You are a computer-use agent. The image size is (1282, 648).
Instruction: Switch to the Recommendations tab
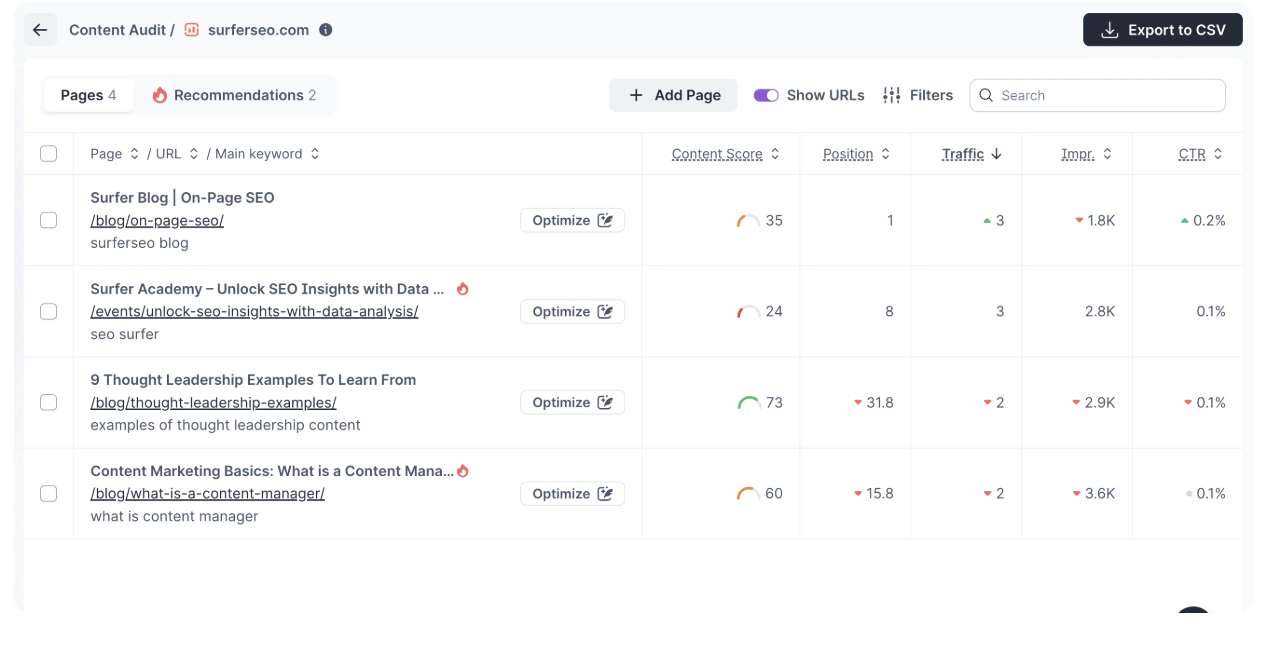(238, 95)
